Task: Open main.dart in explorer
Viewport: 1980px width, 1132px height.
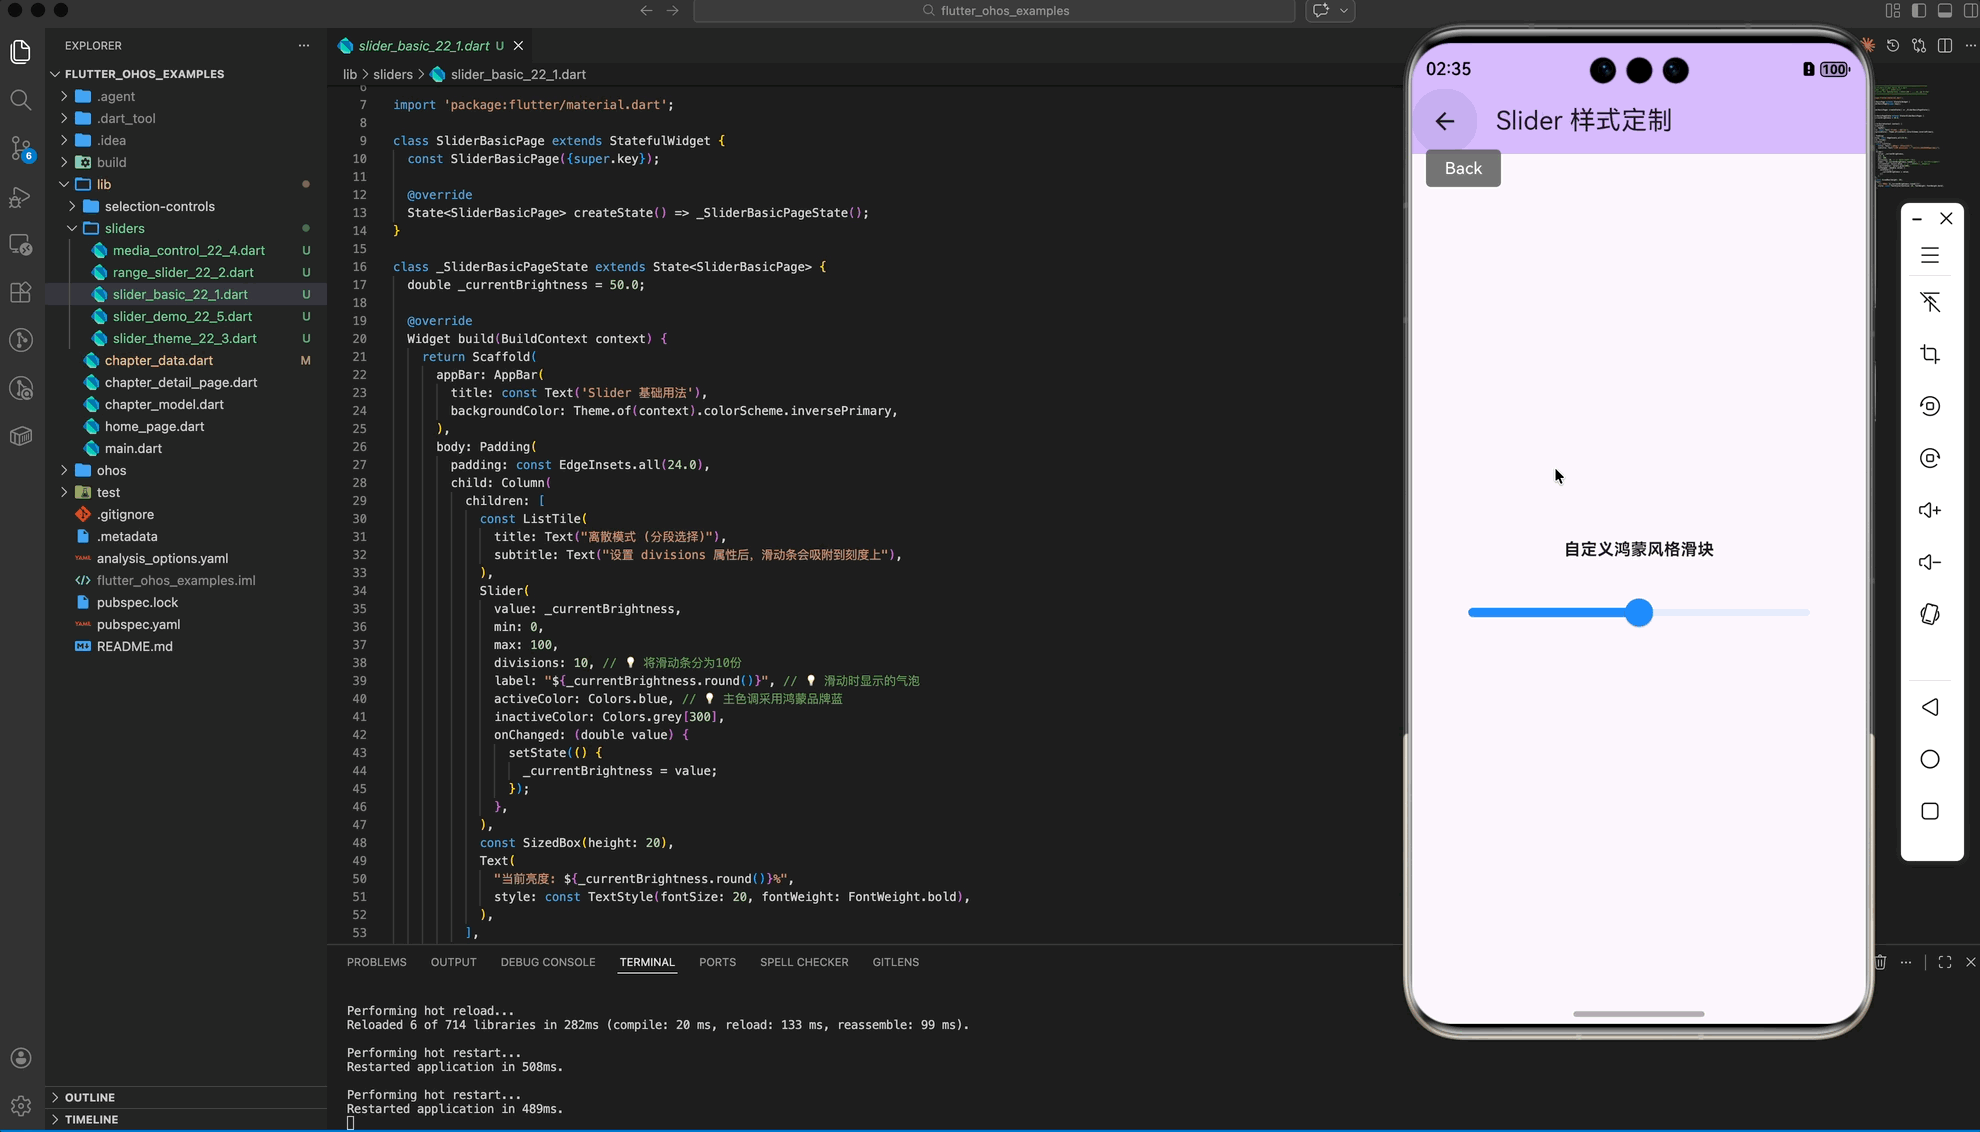Action: (133, 448)
